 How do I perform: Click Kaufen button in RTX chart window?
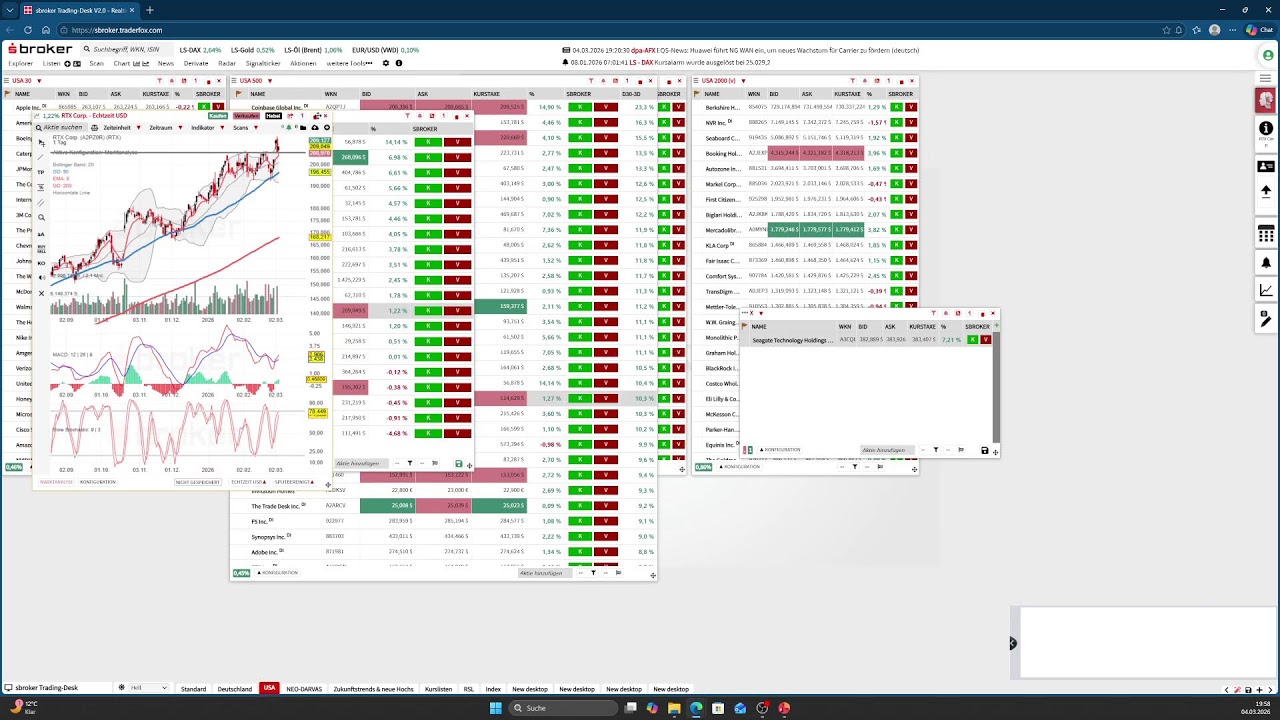click(217, 116)
